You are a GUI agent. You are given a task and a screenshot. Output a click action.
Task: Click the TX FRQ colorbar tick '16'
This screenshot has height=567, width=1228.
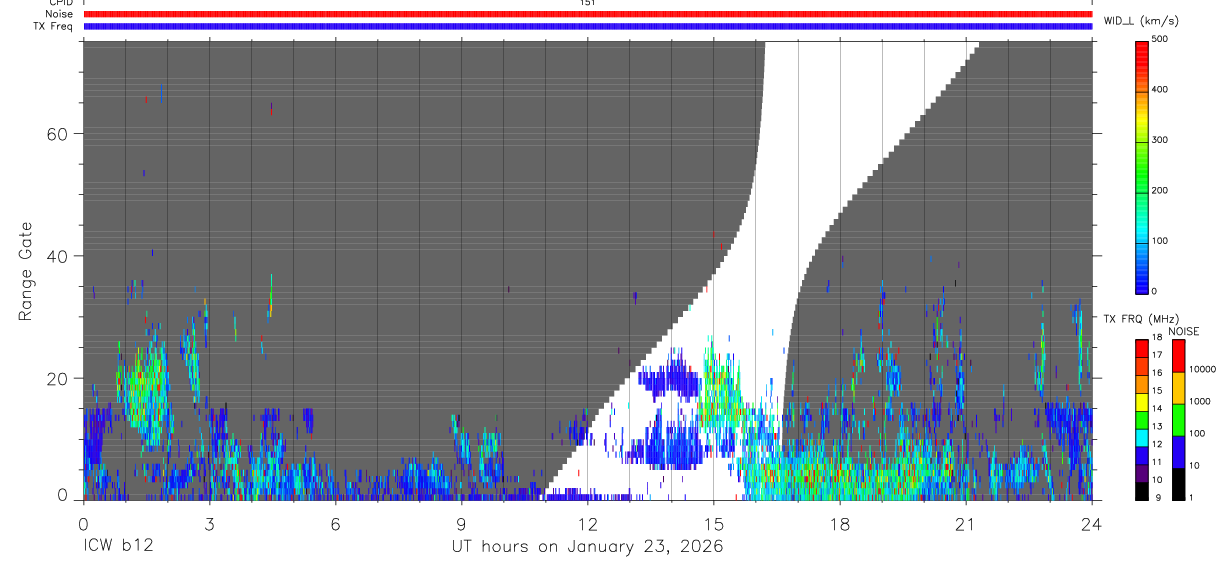click(1157, 373)
